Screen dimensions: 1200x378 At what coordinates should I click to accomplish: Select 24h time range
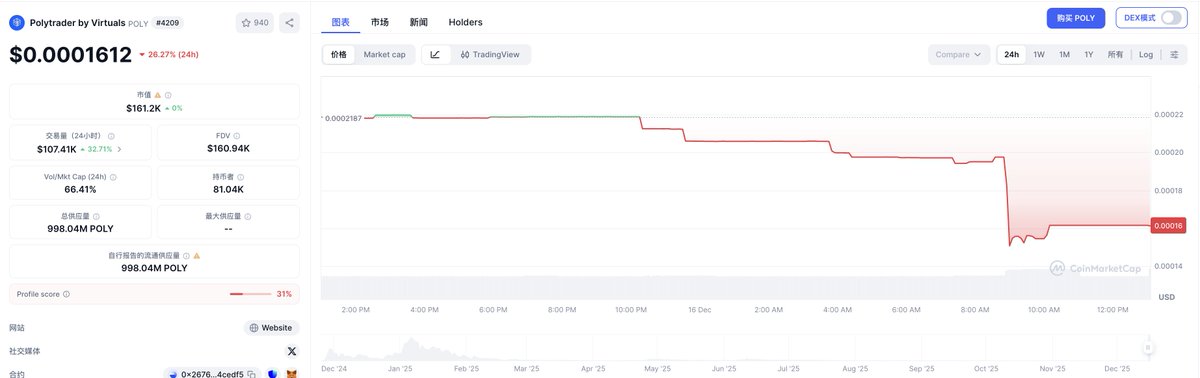point(1011,54)
